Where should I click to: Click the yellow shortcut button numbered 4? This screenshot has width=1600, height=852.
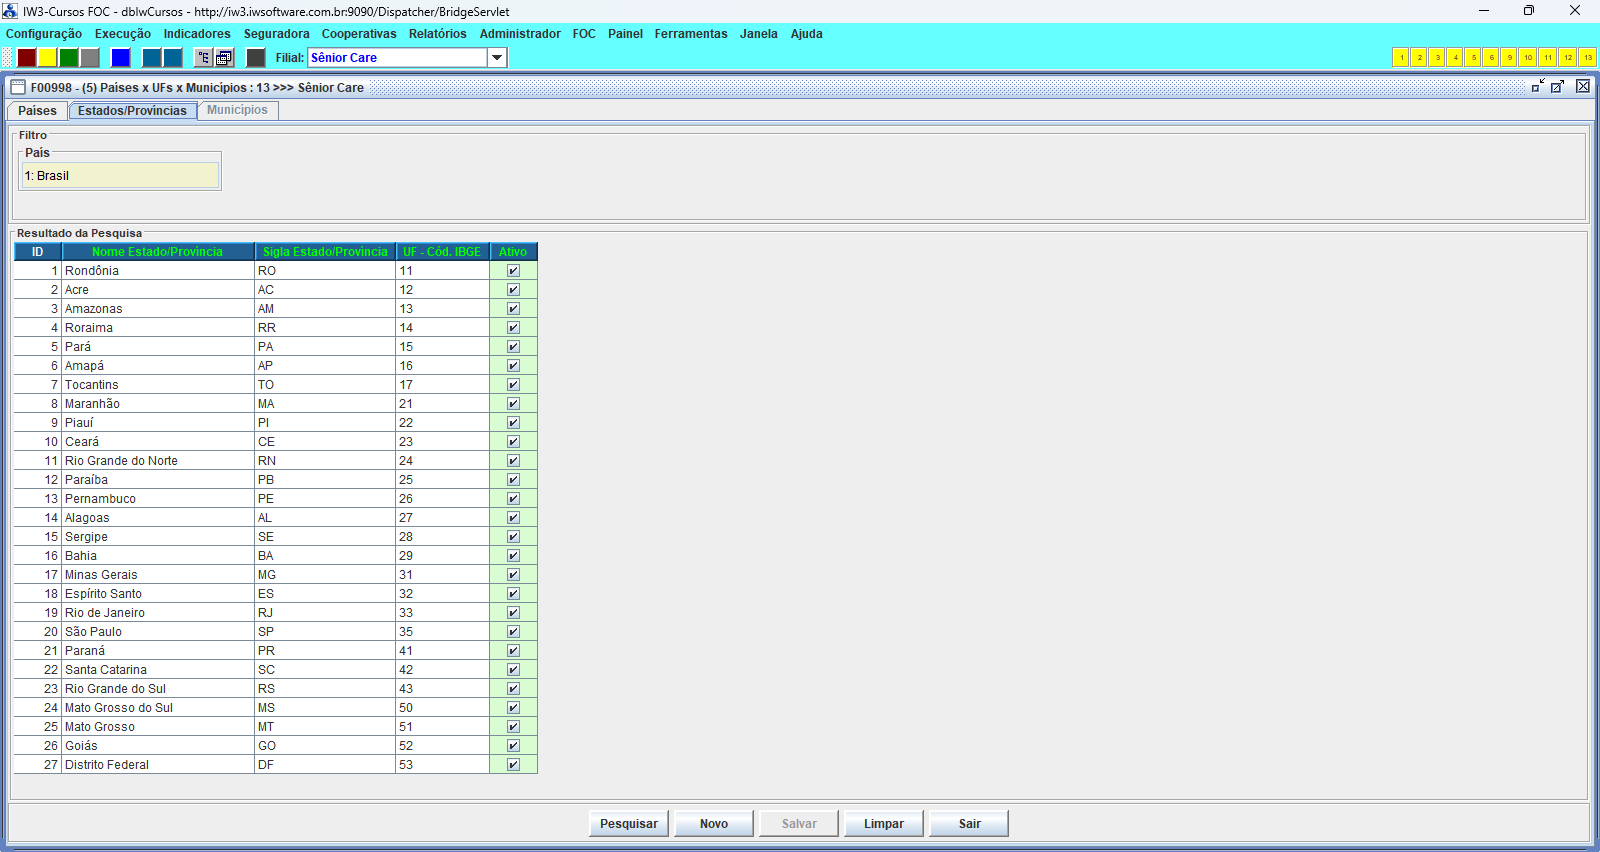tap(1455, 58)
